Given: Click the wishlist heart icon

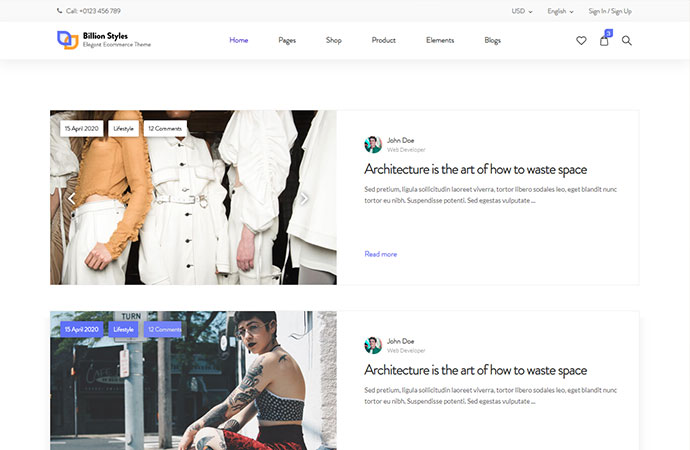Looking at the screenshot, I should click(x=581, y=41).
